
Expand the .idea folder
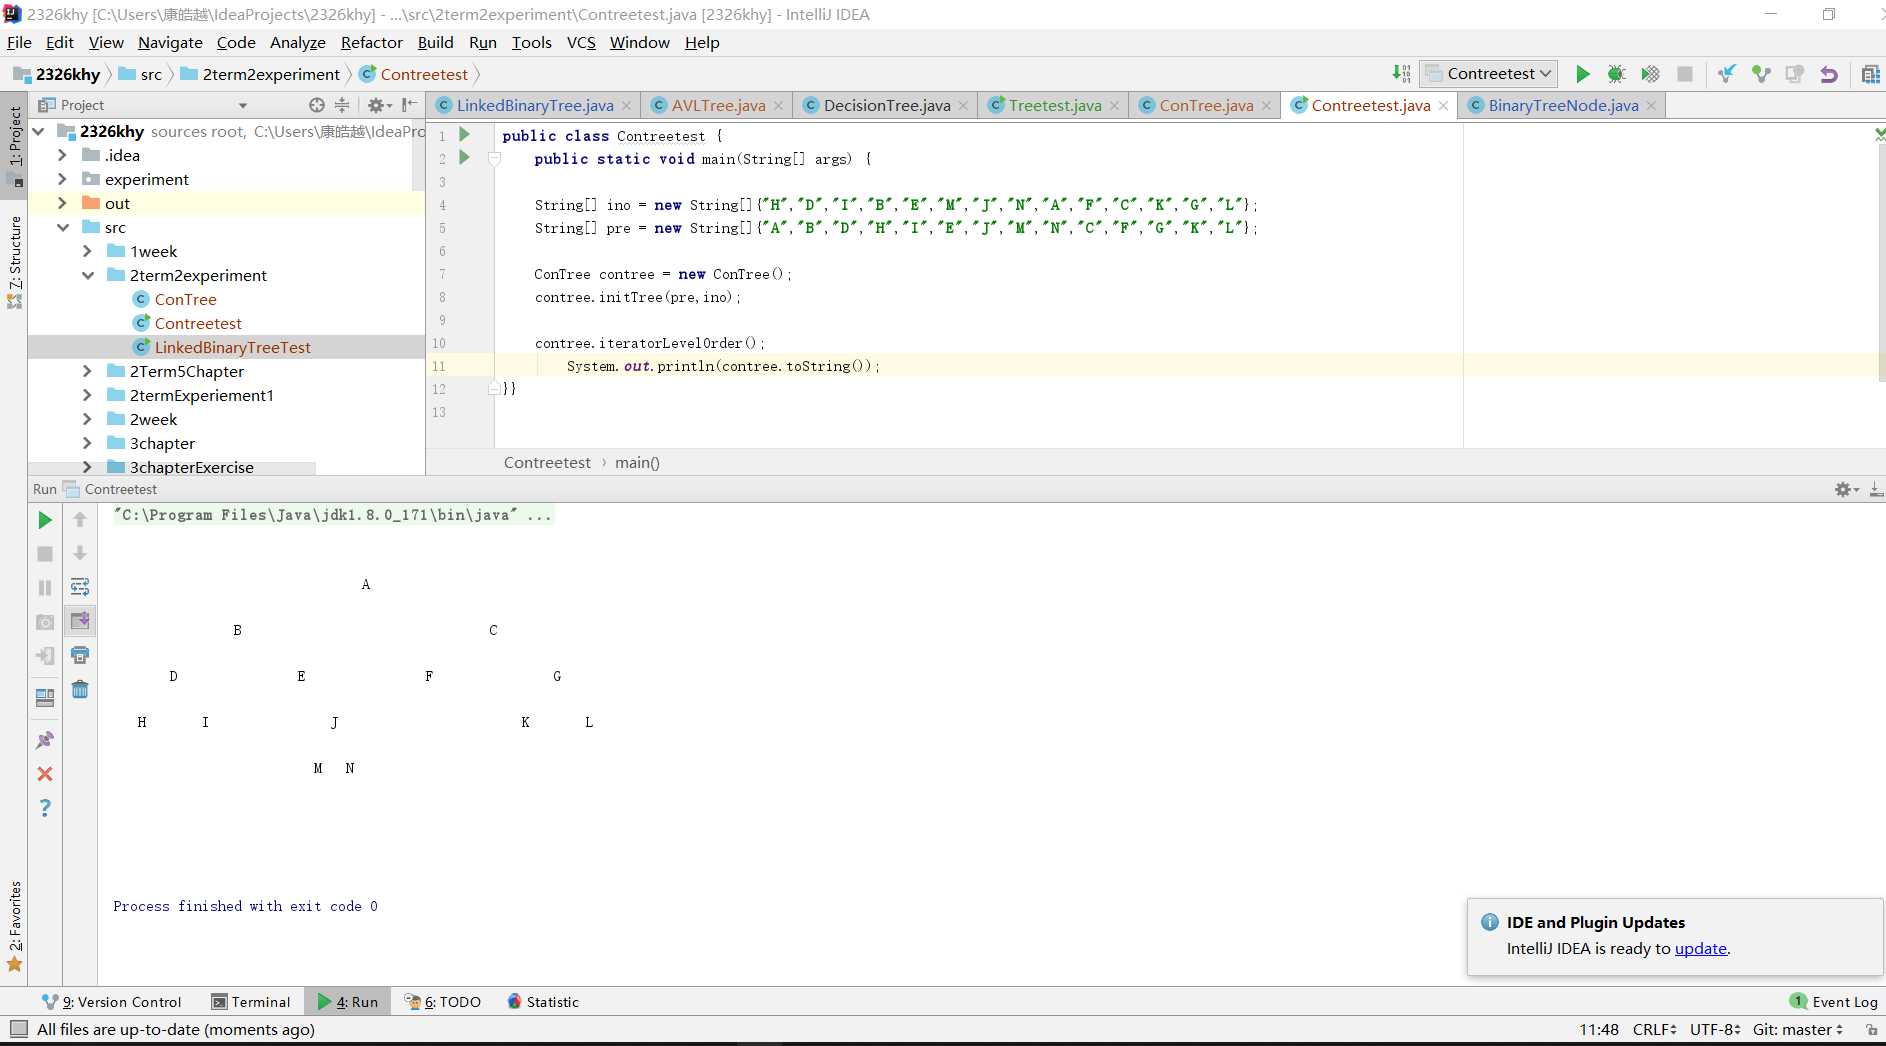click(62, 155)
